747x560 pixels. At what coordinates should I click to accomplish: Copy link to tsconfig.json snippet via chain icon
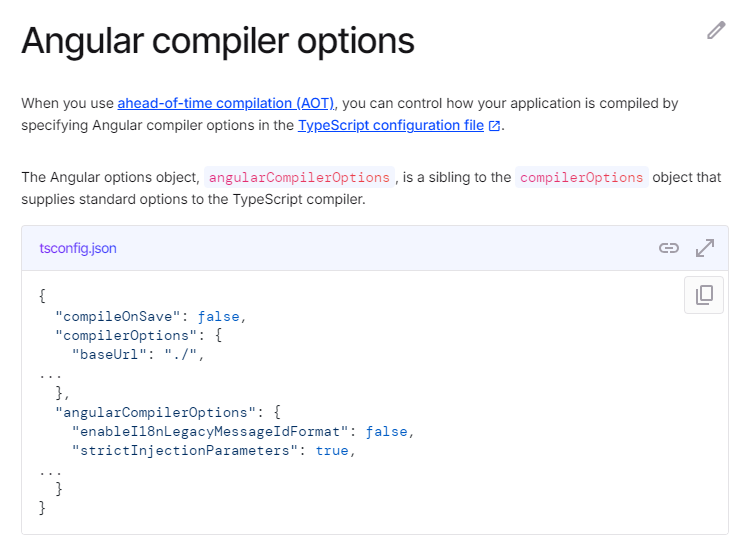(668, 248)
